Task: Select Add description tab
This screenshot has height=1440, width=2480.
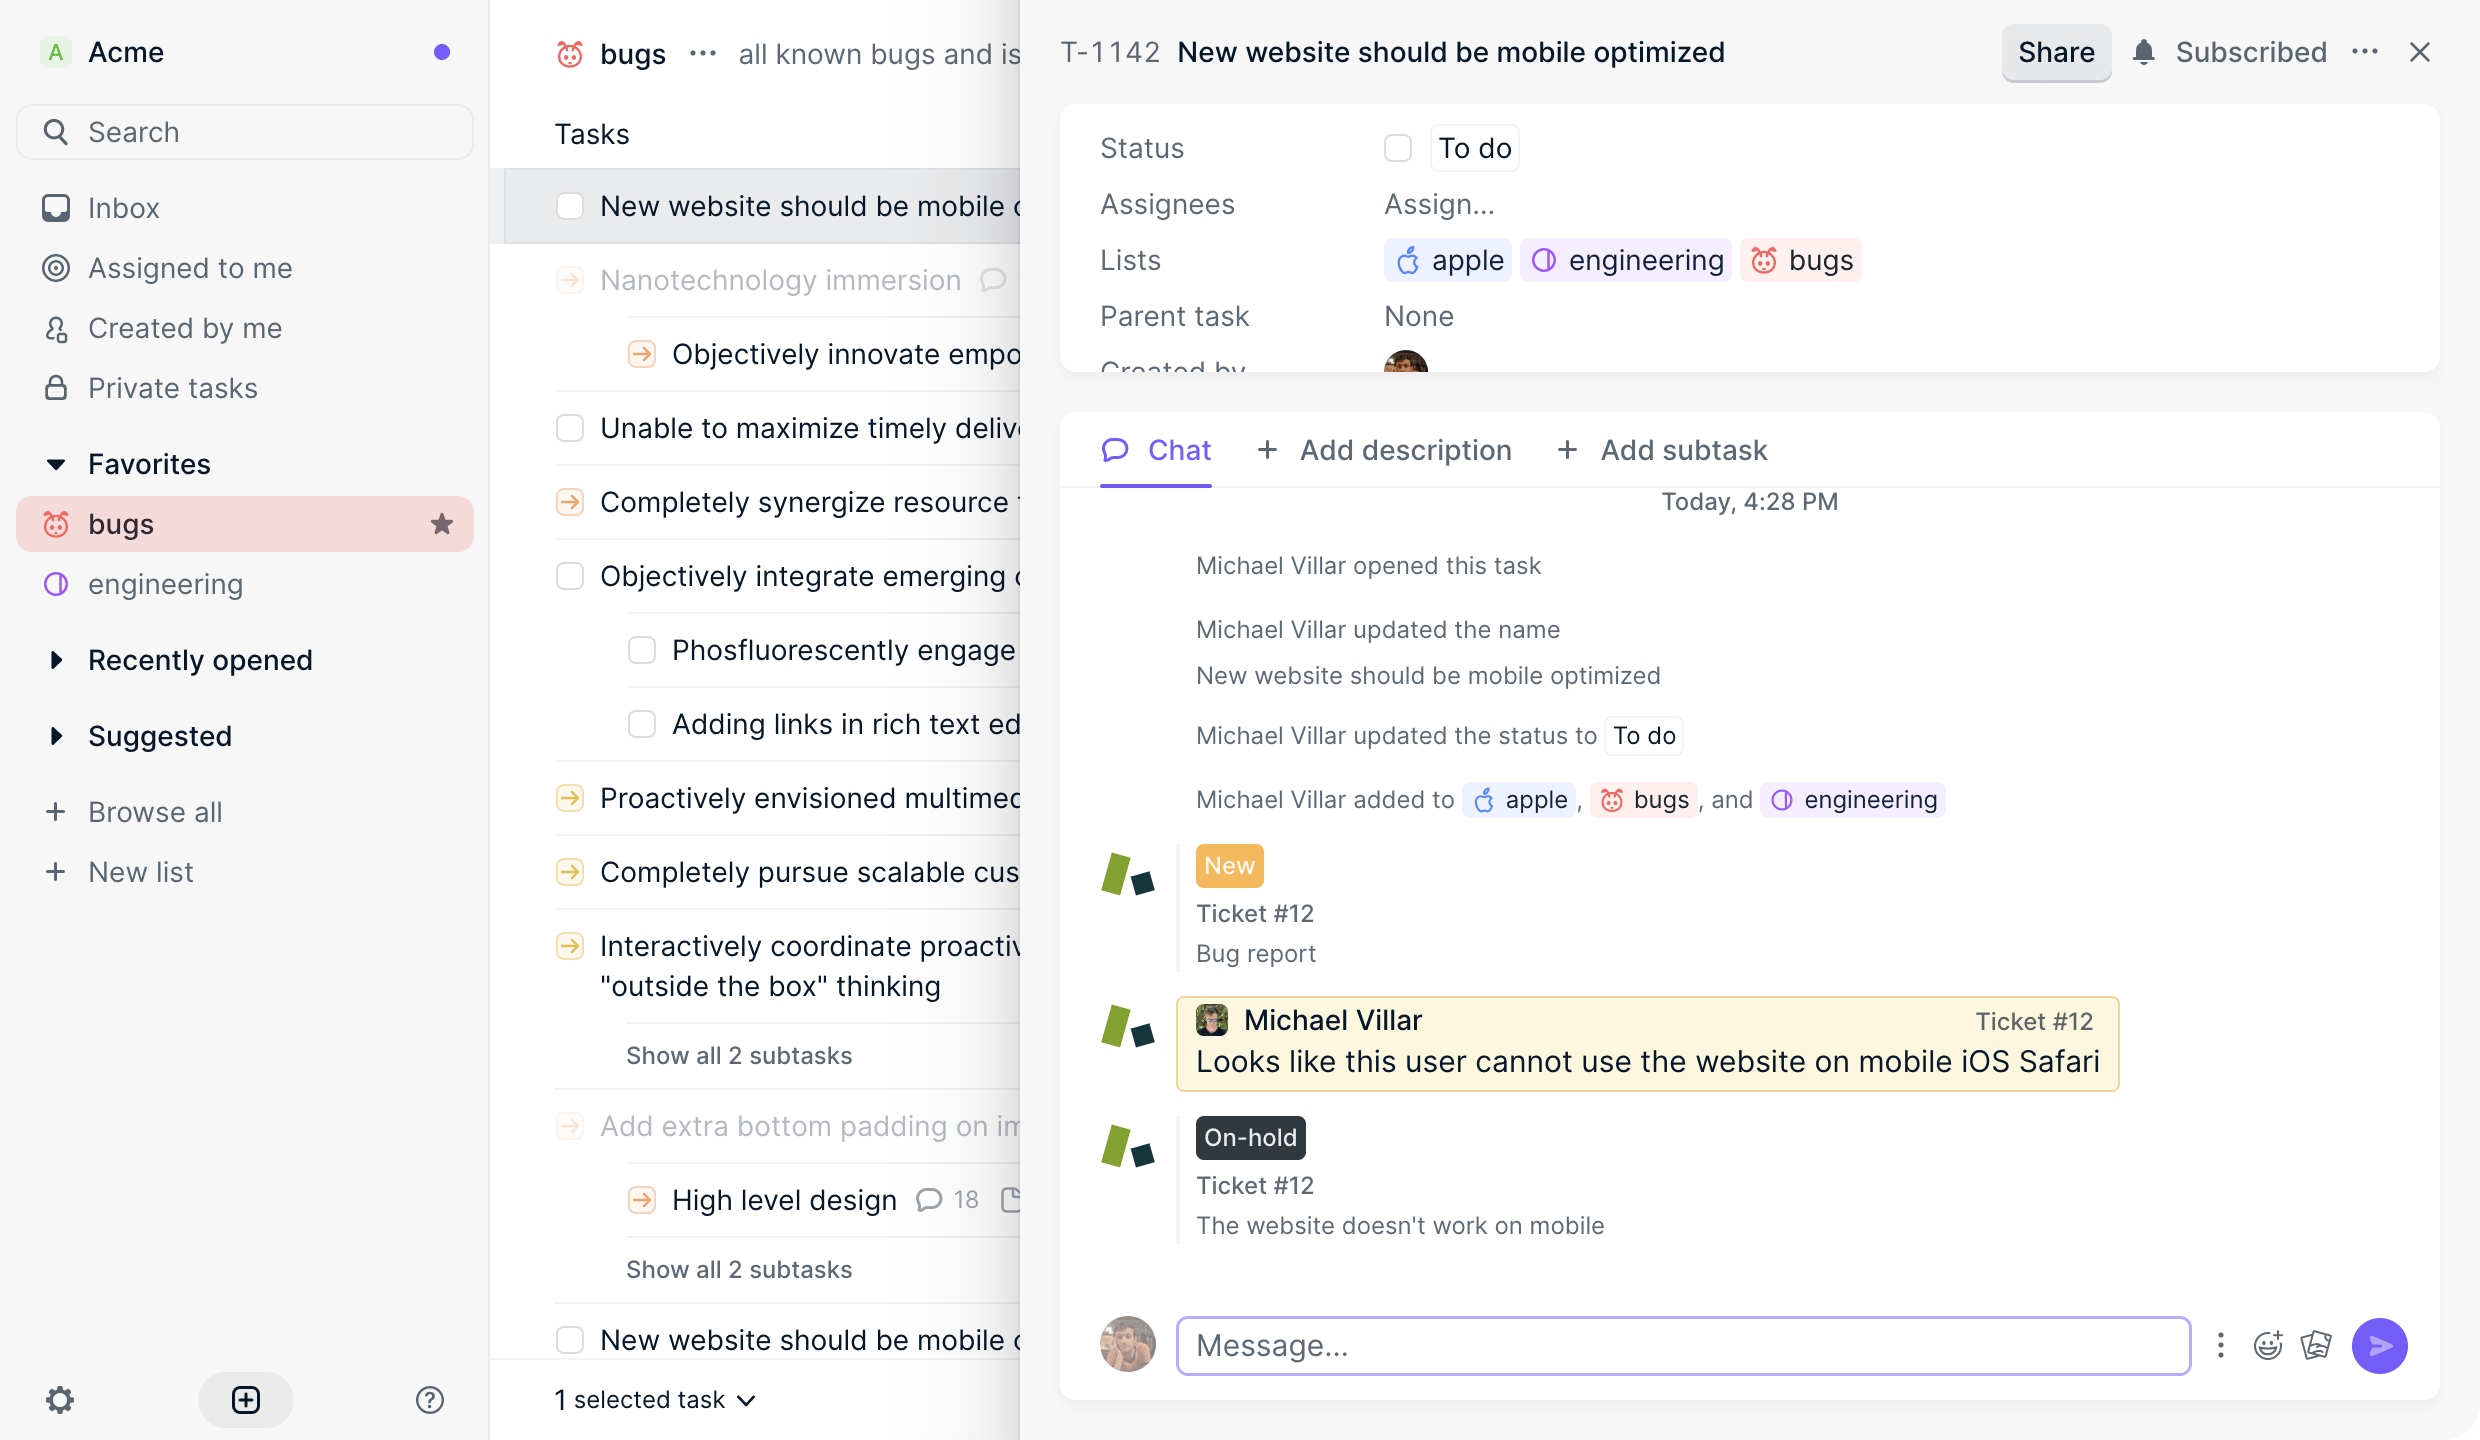Action: 1385,450
